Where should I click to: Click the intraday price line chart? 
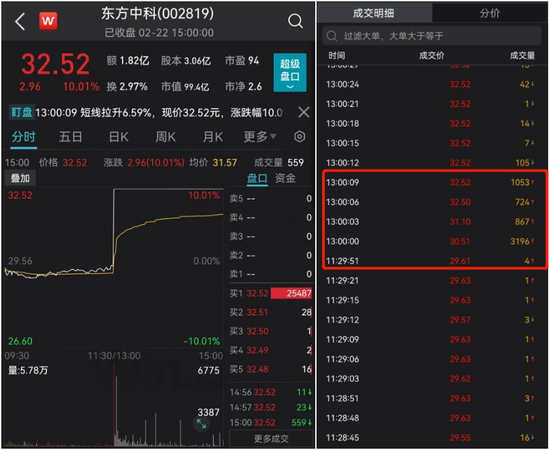pyautogui.click(x=114, y=268)
